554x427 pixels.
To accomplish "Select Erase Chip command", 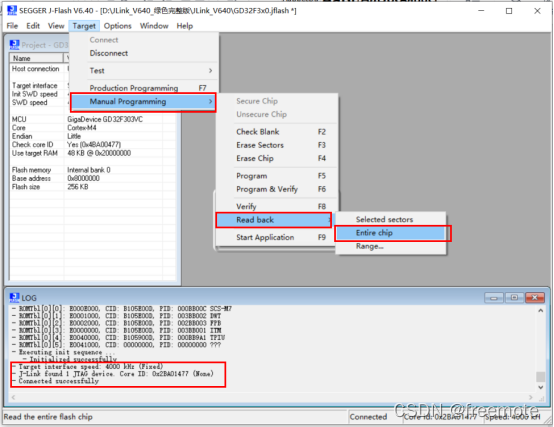I will [x=277, y=159].
